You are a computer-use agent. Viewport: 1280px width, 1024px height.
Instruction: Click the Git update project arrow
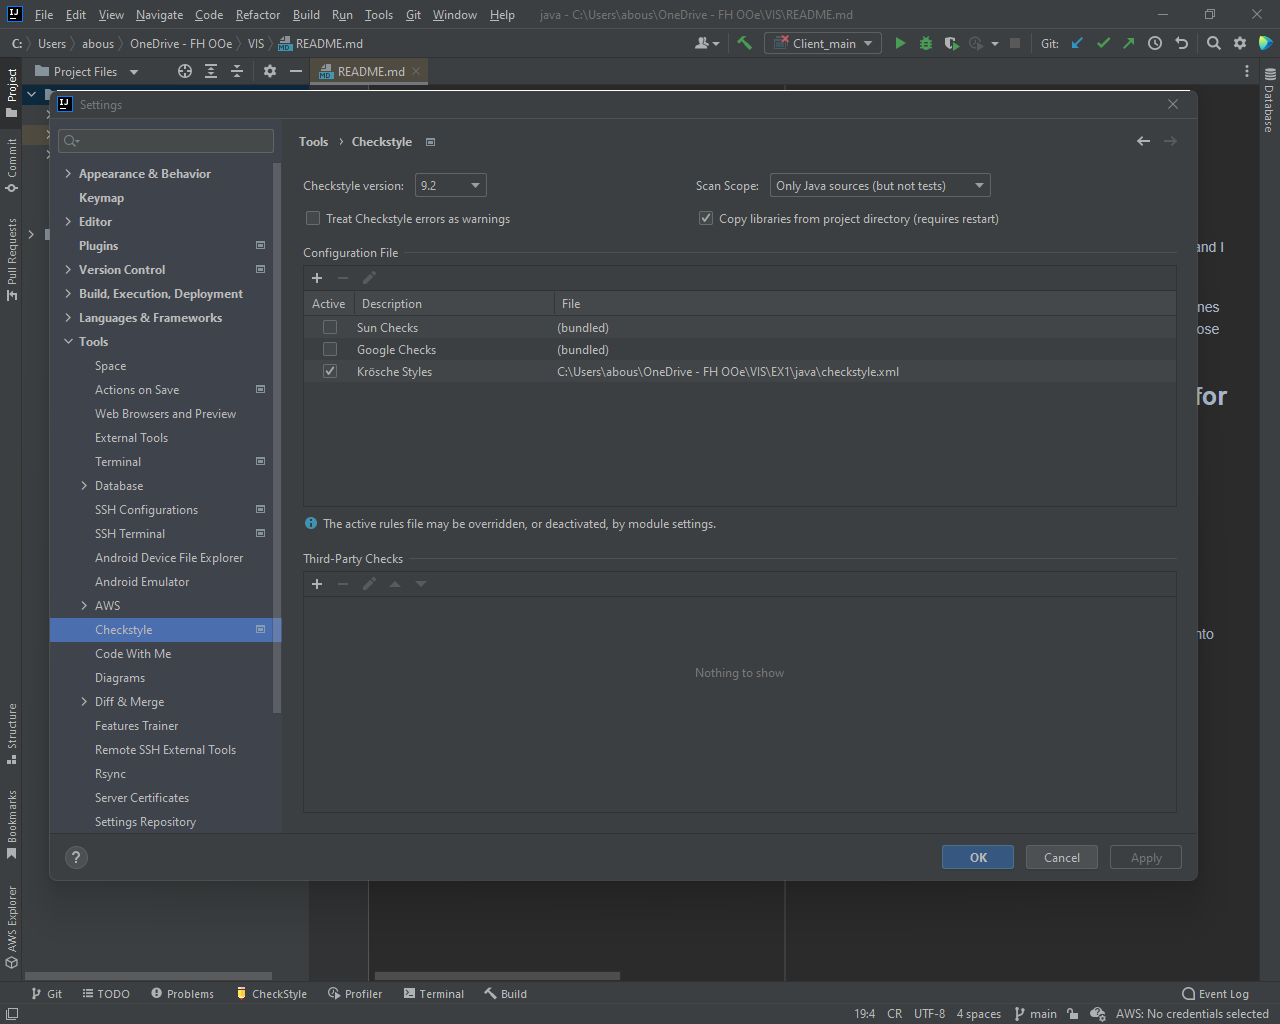pos(1077,43)
